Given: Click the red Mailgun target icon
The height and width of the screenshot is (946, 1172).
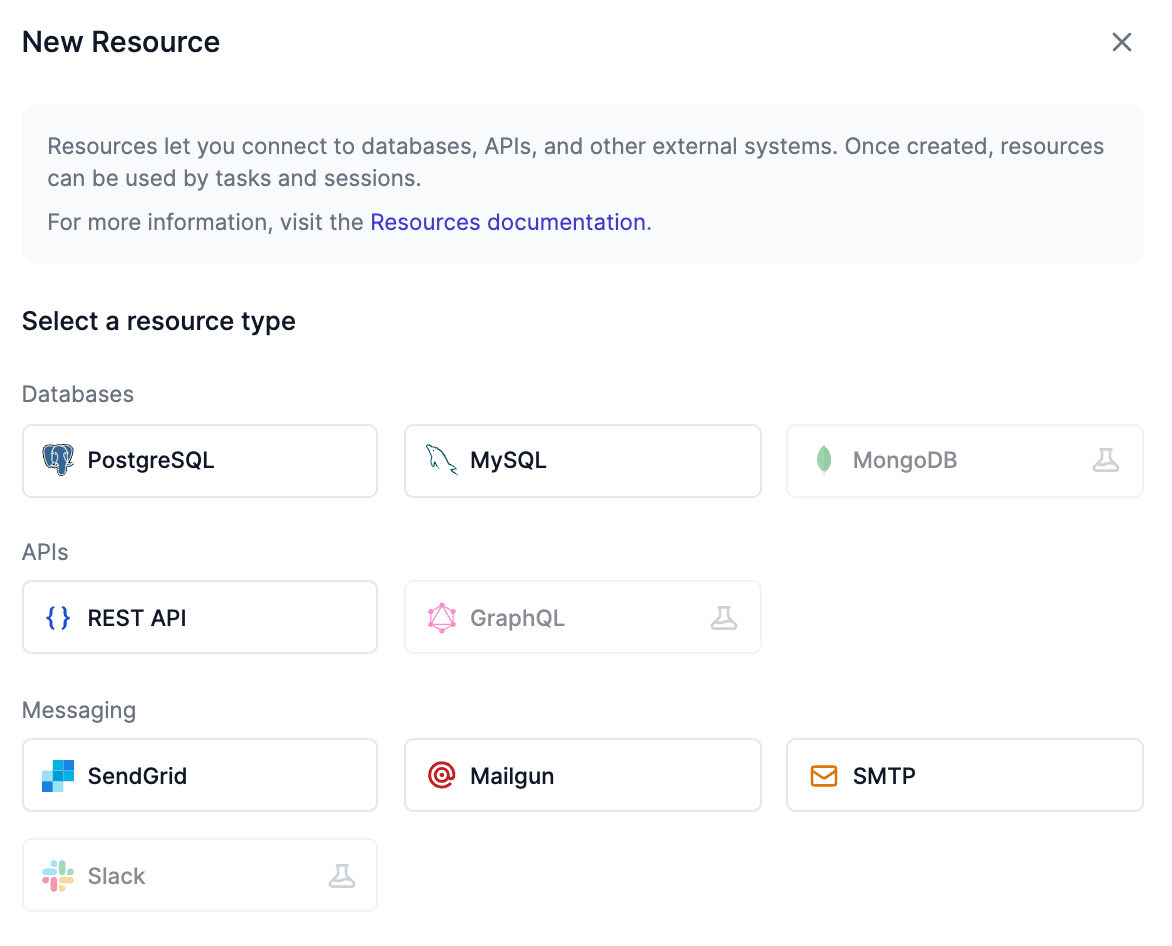Looking at the screenshot, I should (x=442, y=776).
